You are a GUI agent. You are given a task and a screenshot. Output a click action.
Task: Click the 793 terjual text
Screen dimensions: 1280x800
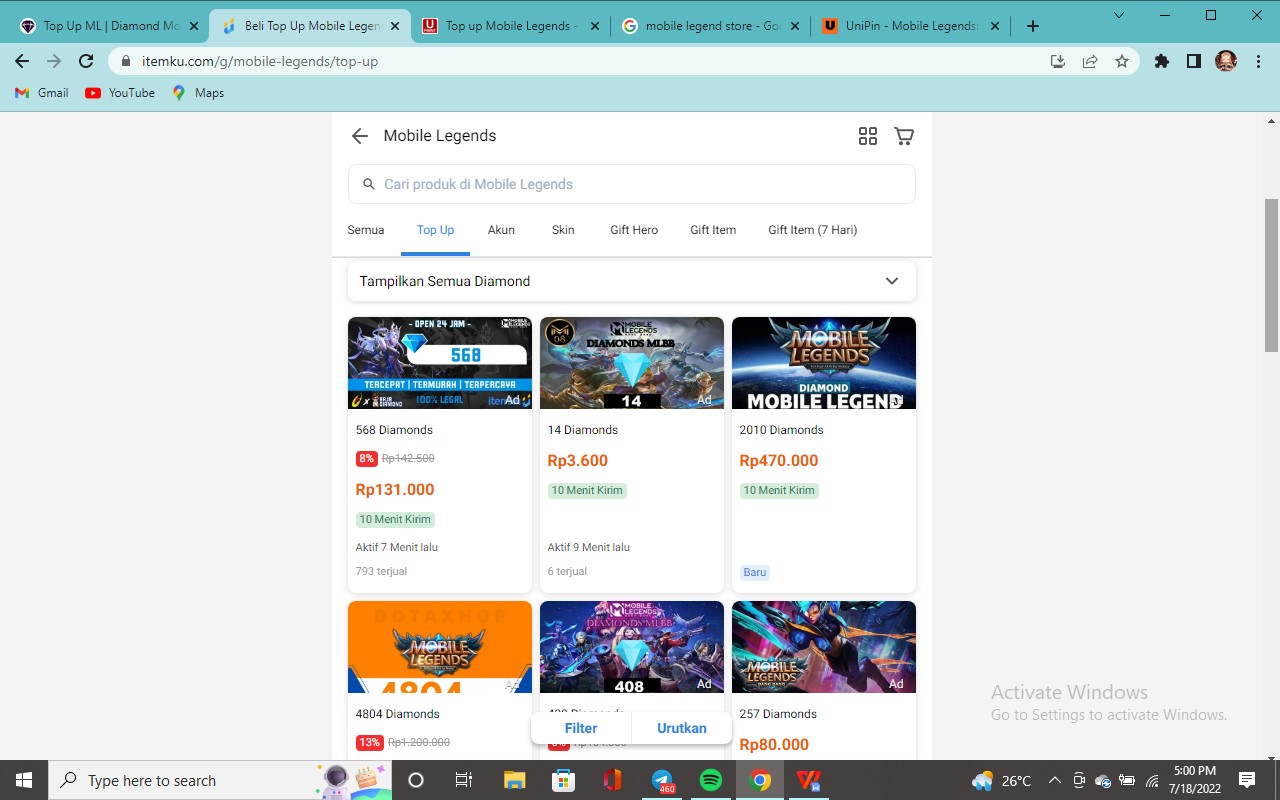tap(381, 572)
